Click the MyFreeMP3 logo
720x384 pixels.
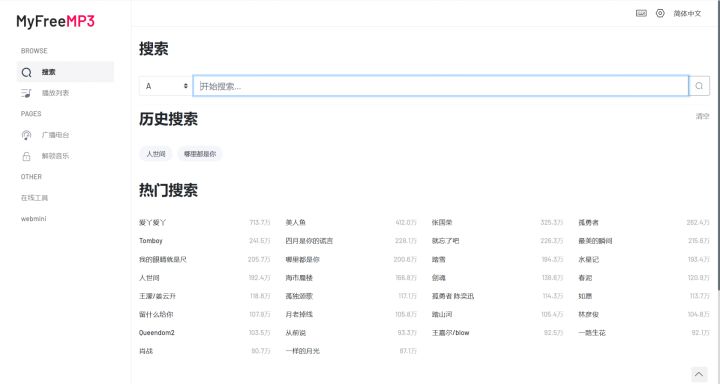tap(56, 21)
